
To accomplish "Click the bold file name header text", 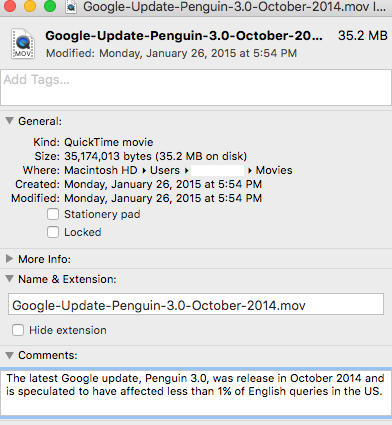I will point(184,36).
